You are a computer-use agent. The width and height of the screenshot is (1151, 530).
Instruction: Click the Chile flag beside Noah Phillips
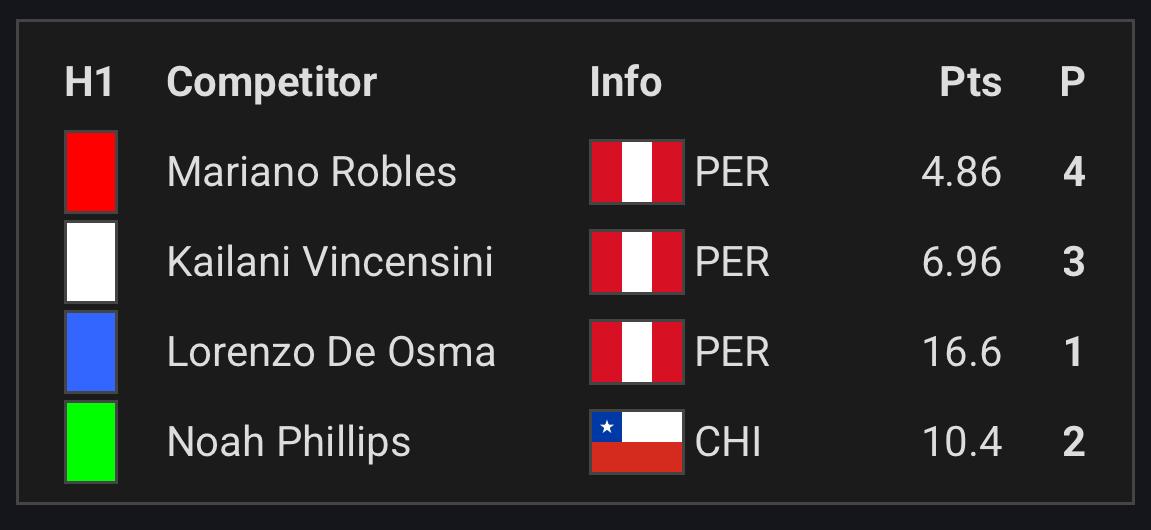[636, 442]
